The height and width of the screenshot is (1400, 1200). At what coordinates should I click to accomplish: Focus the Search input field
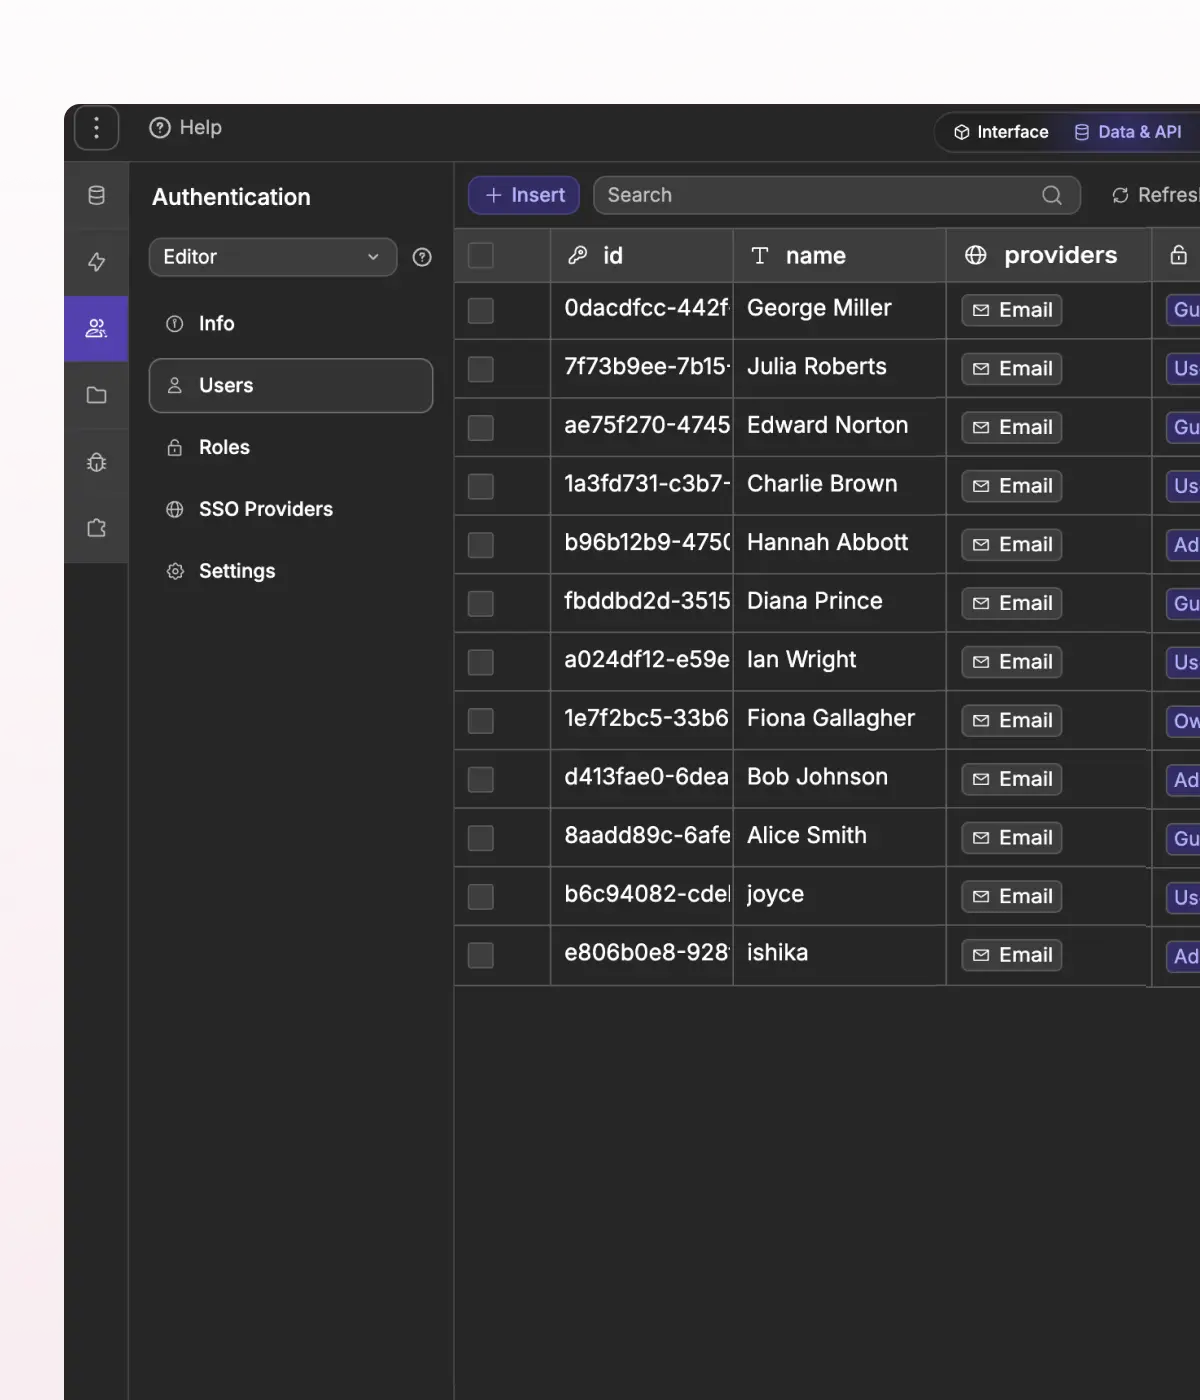pos(837,195)
